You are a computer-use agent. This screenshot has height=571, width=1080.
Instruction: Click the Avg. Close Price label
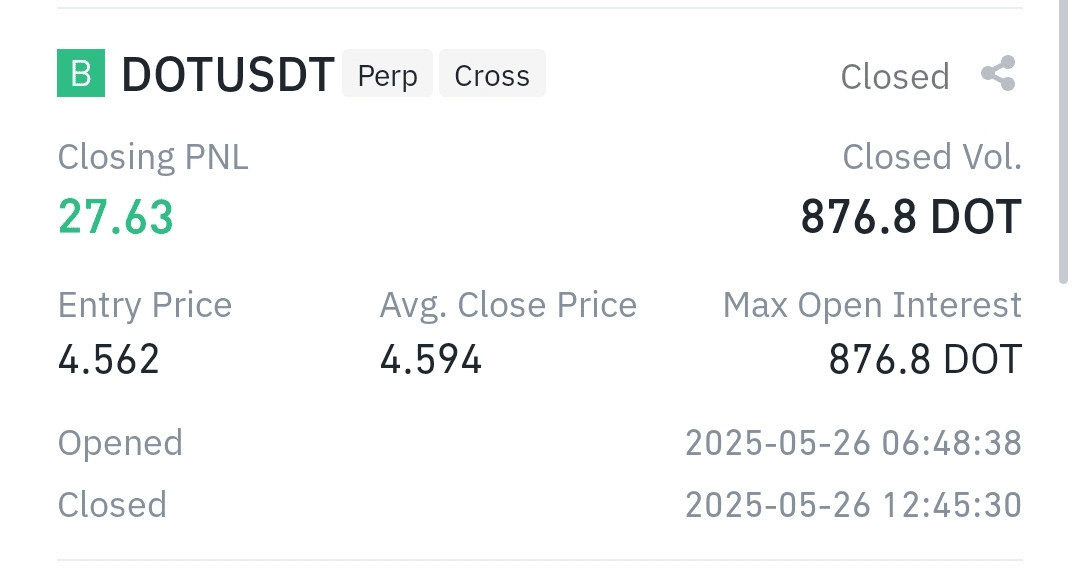508,305
